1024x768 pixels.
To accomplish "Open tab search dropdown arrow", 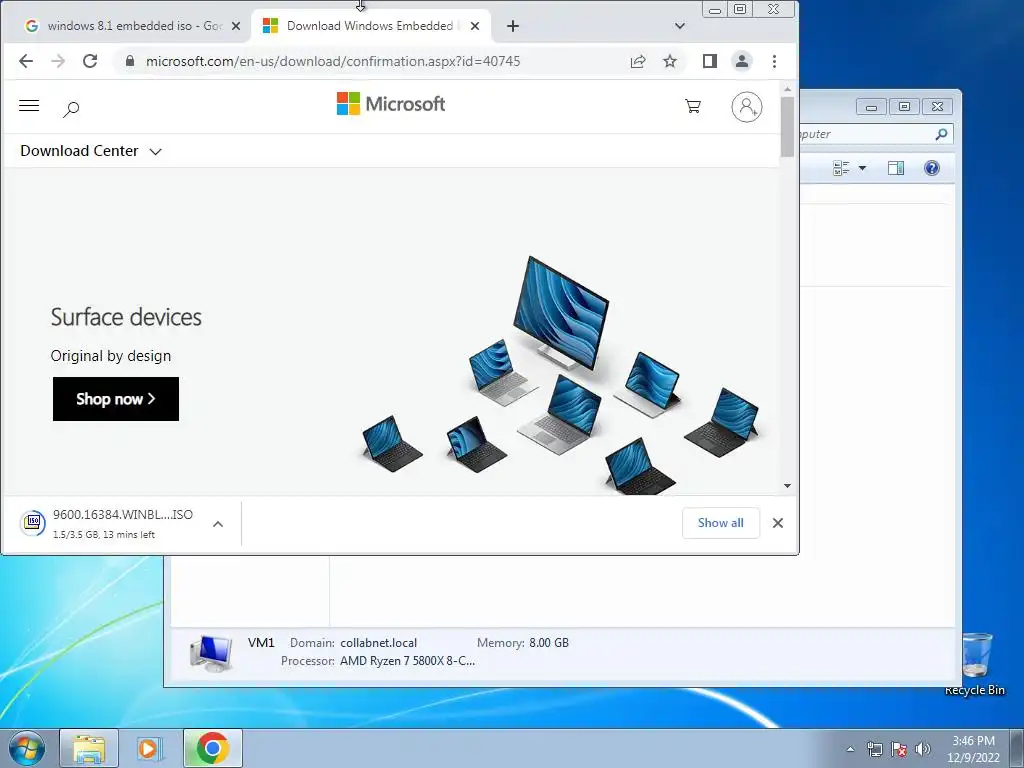I will pos(680,26).
